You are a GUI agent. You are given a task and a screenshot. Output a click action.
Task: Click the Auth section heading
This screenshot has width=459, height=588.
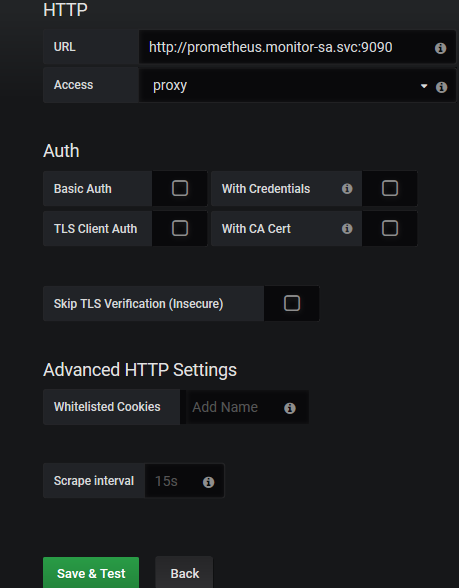click(61, 151)
